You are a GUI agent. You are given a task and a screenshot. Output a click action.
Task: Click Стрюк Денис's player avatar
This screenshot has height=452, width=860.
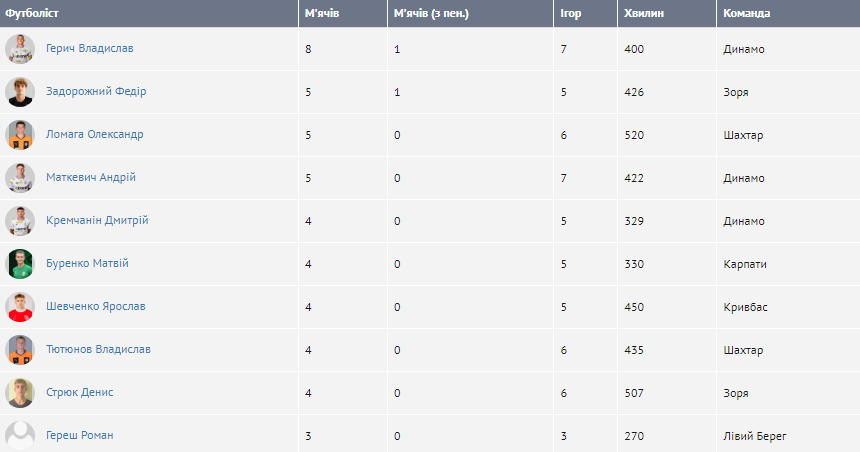[20, 393]
